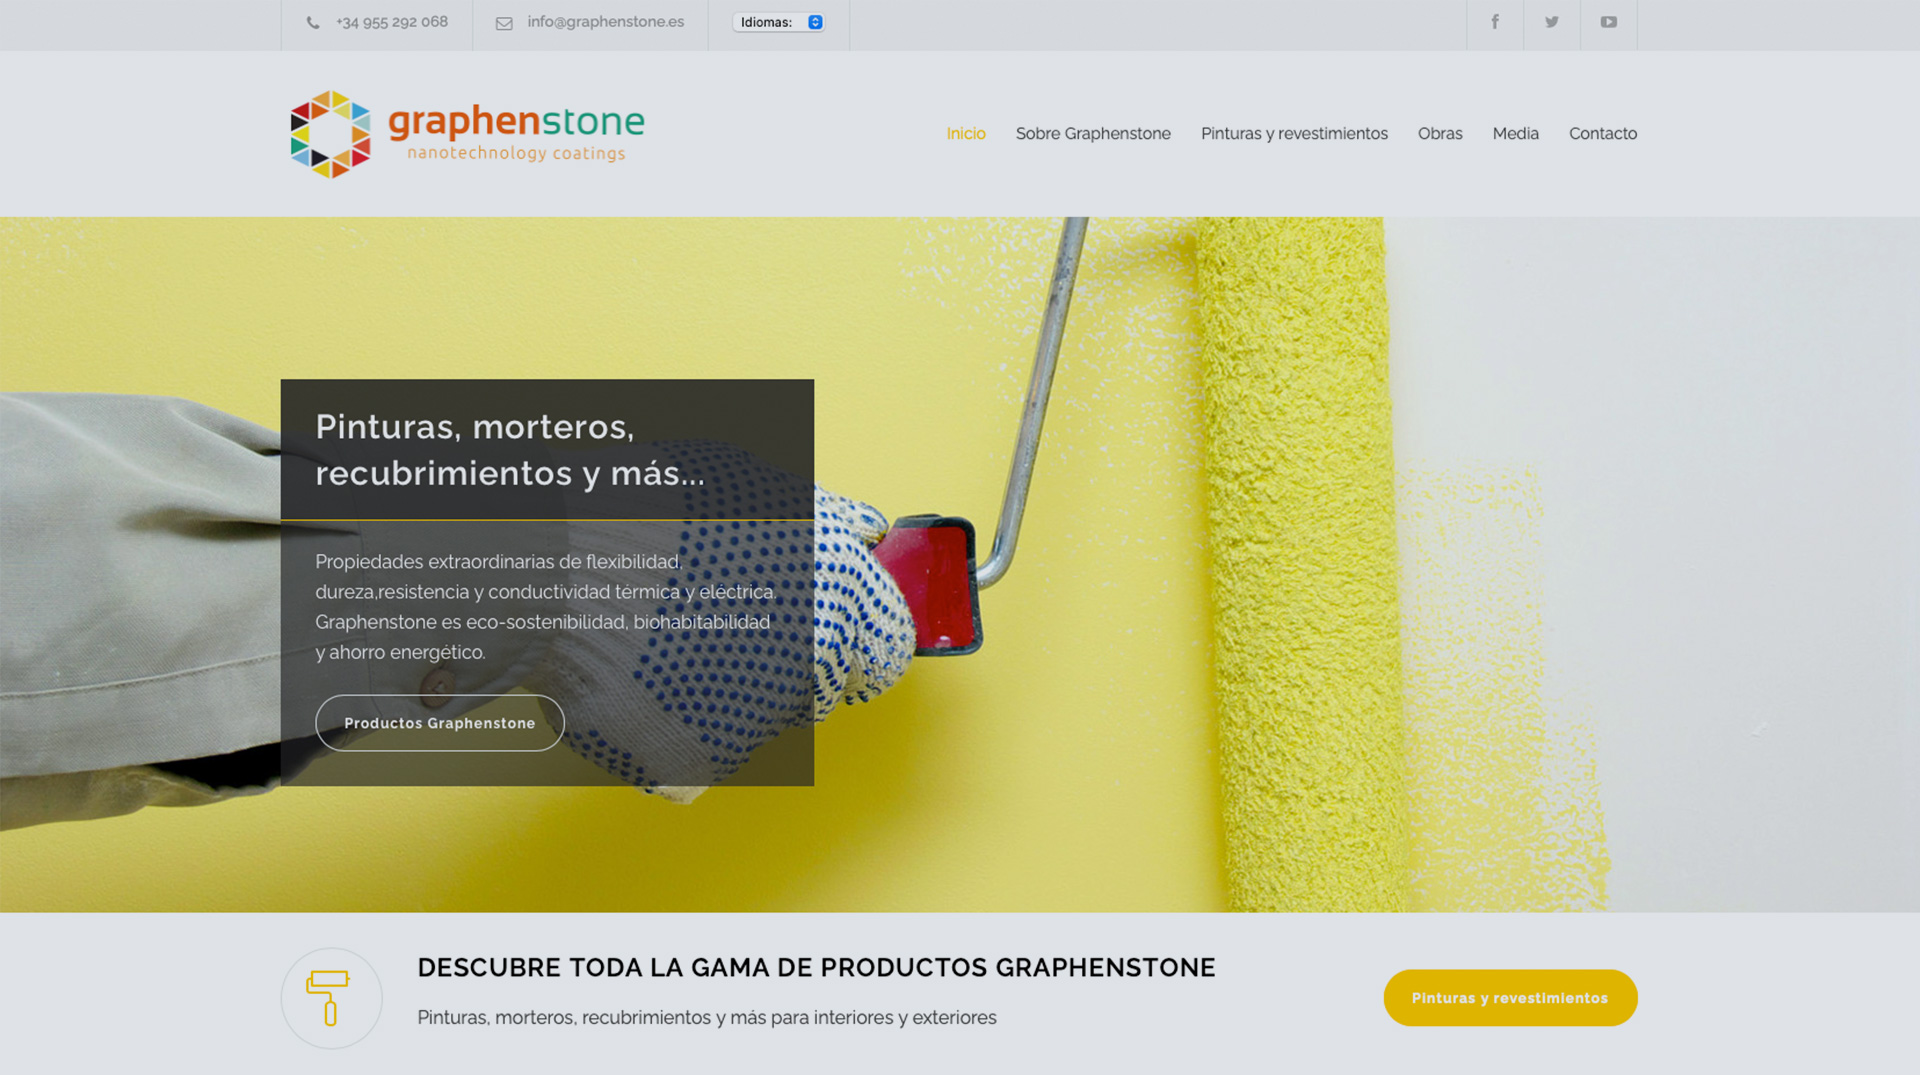Open the Sobre Graphenstone menu item

tap(1093, 133)
